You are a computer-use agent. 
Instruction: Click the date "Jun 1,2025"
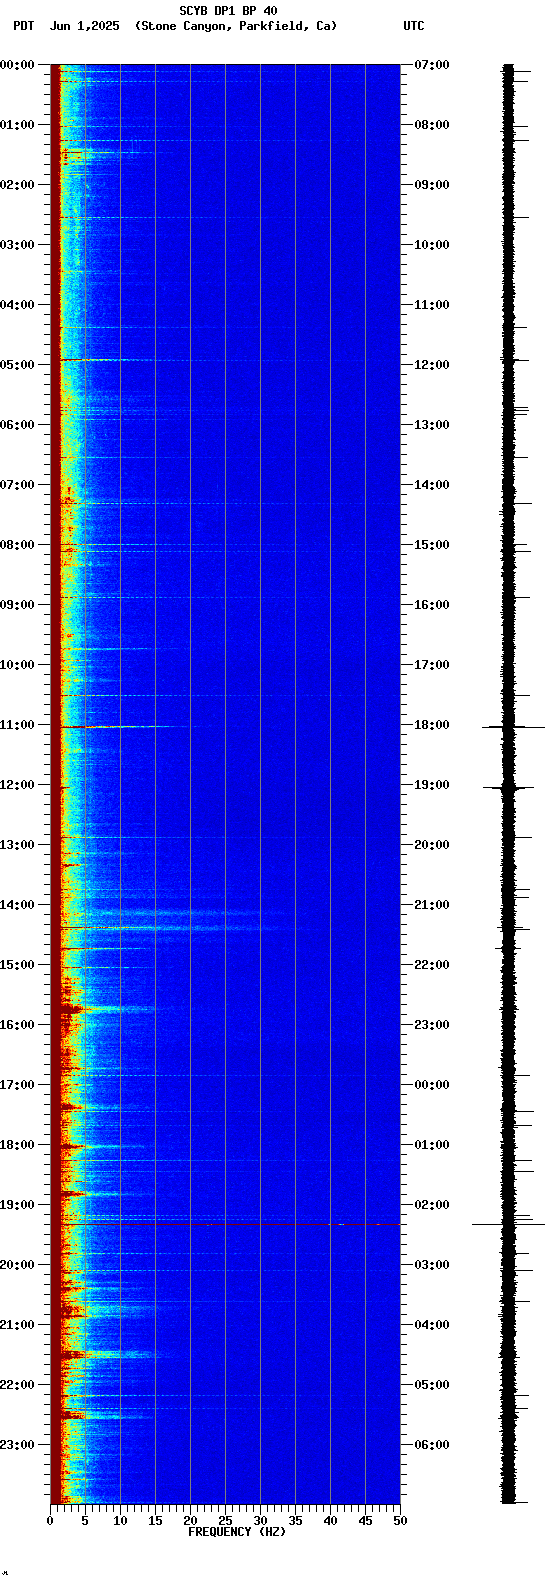point(84,26)
